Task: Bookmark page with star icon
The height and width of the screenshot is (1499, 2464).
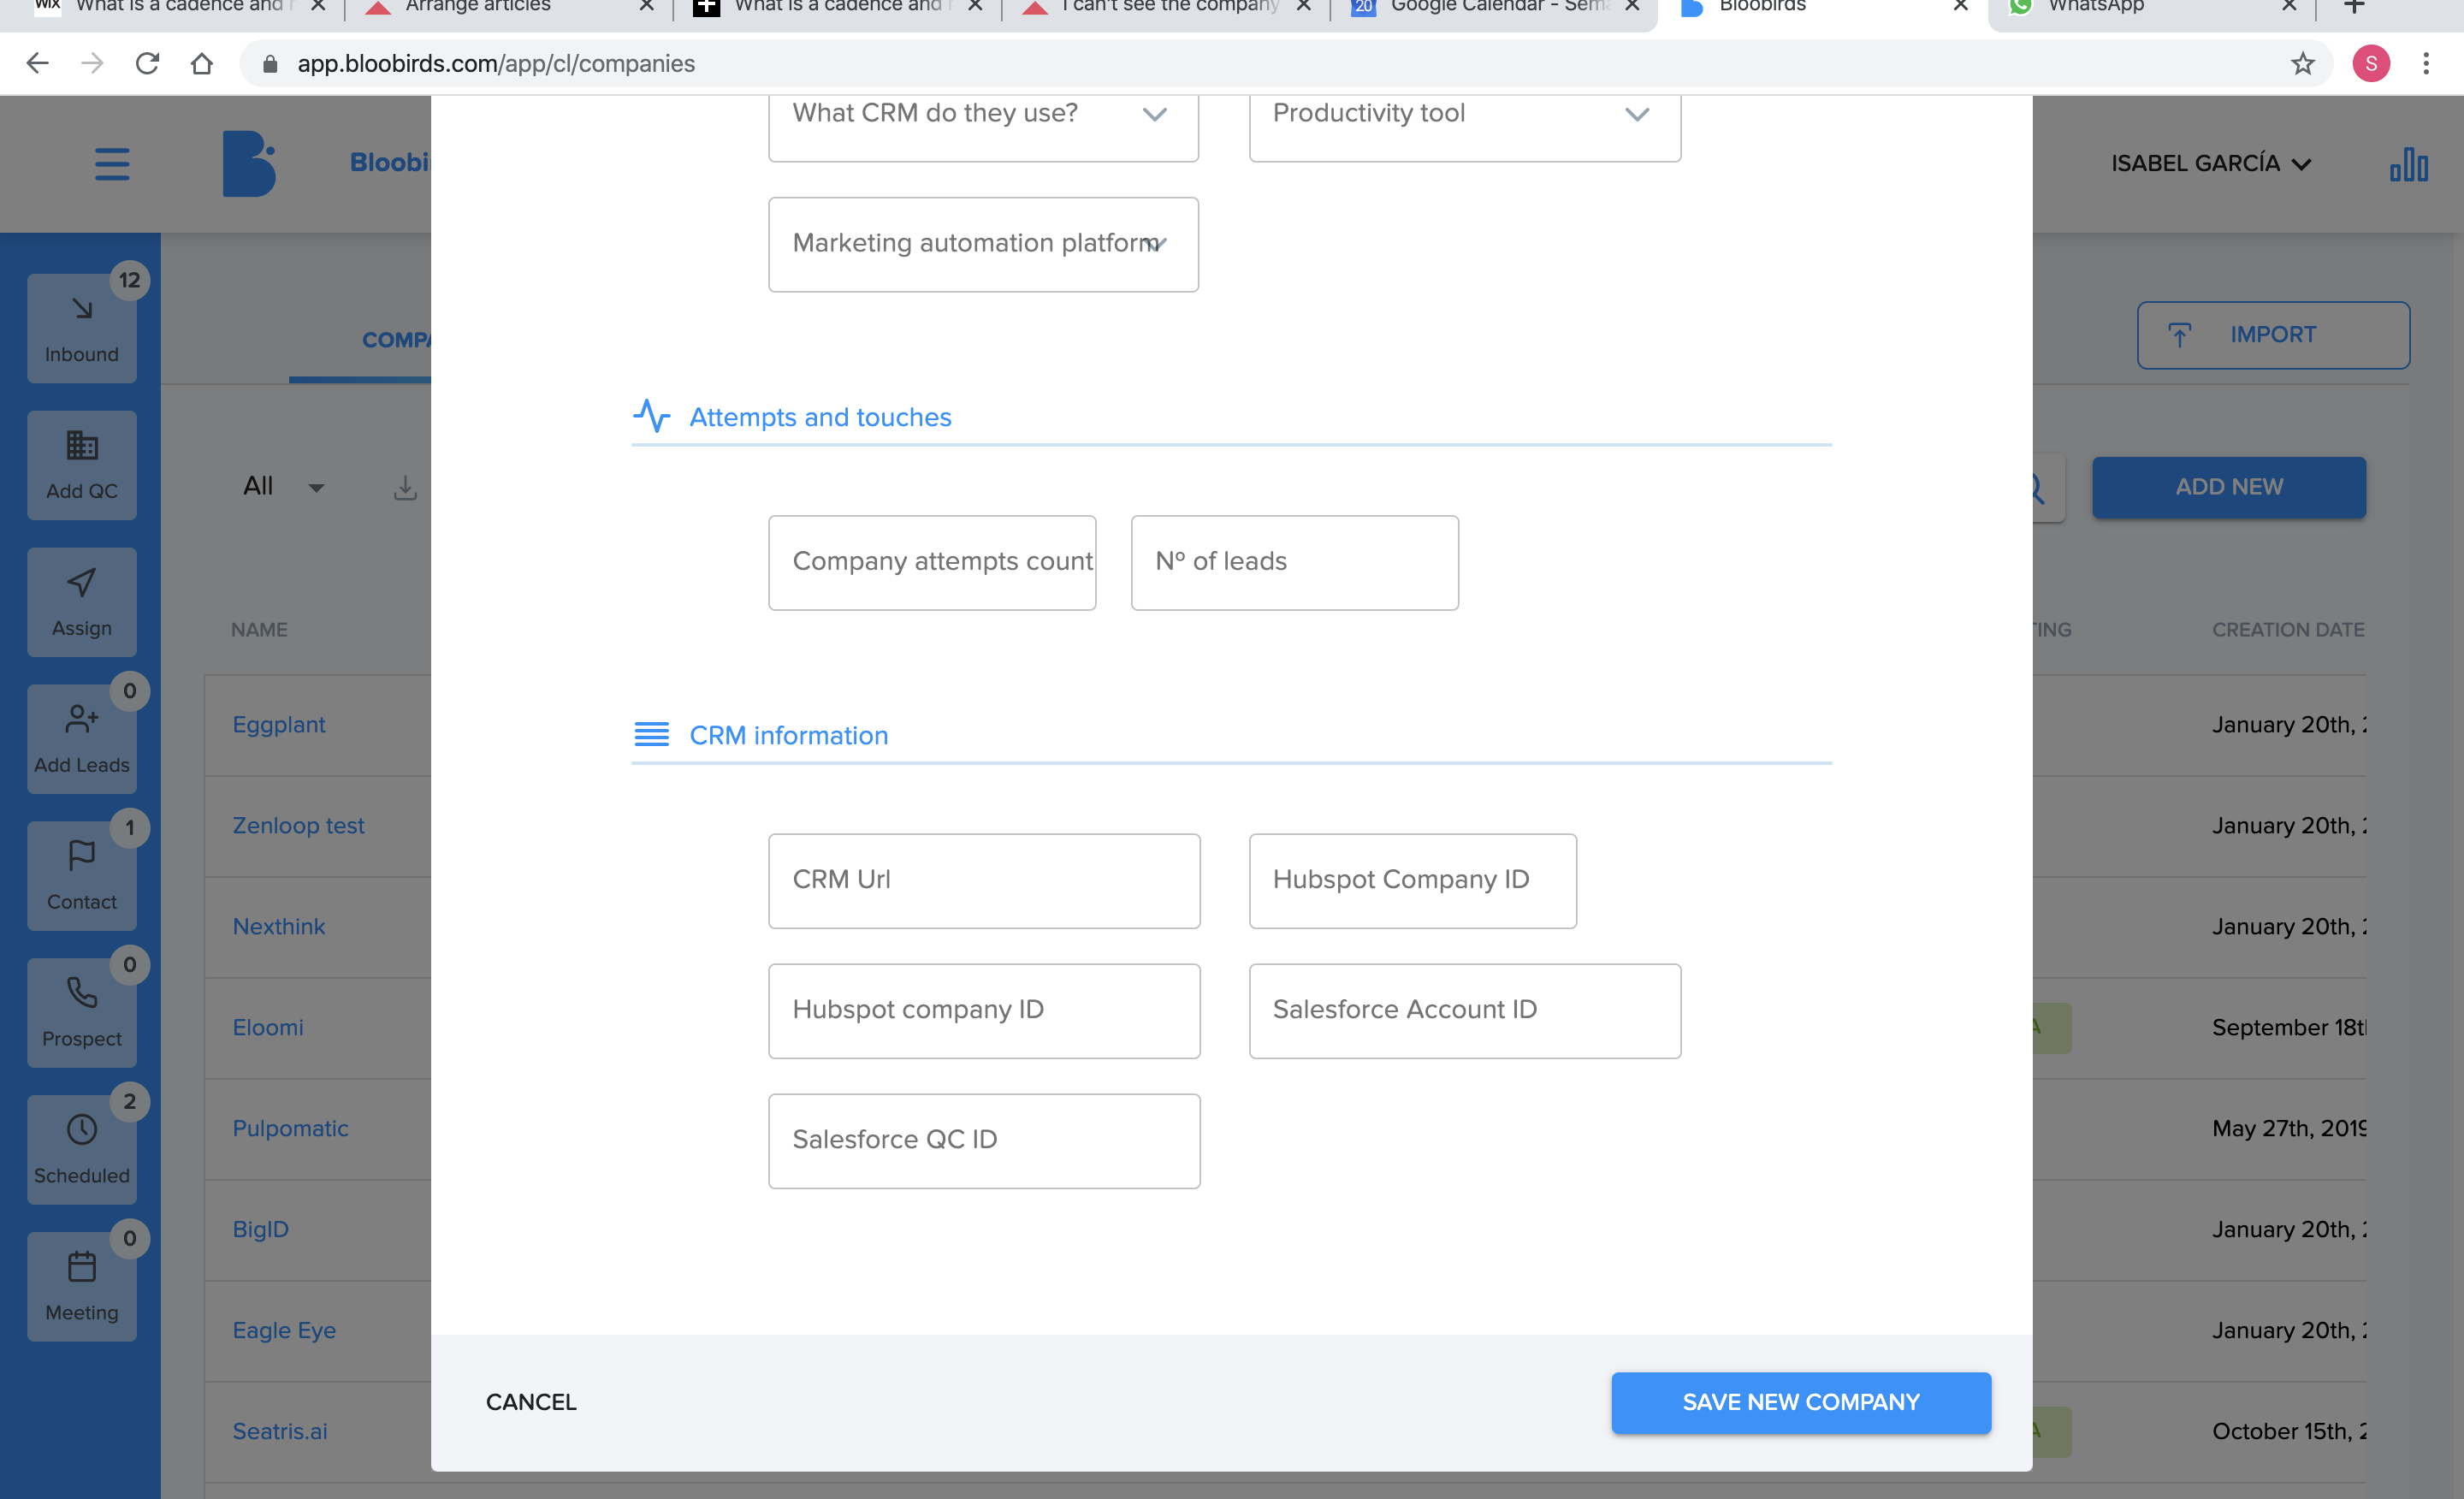Action: pos(2303,64)
